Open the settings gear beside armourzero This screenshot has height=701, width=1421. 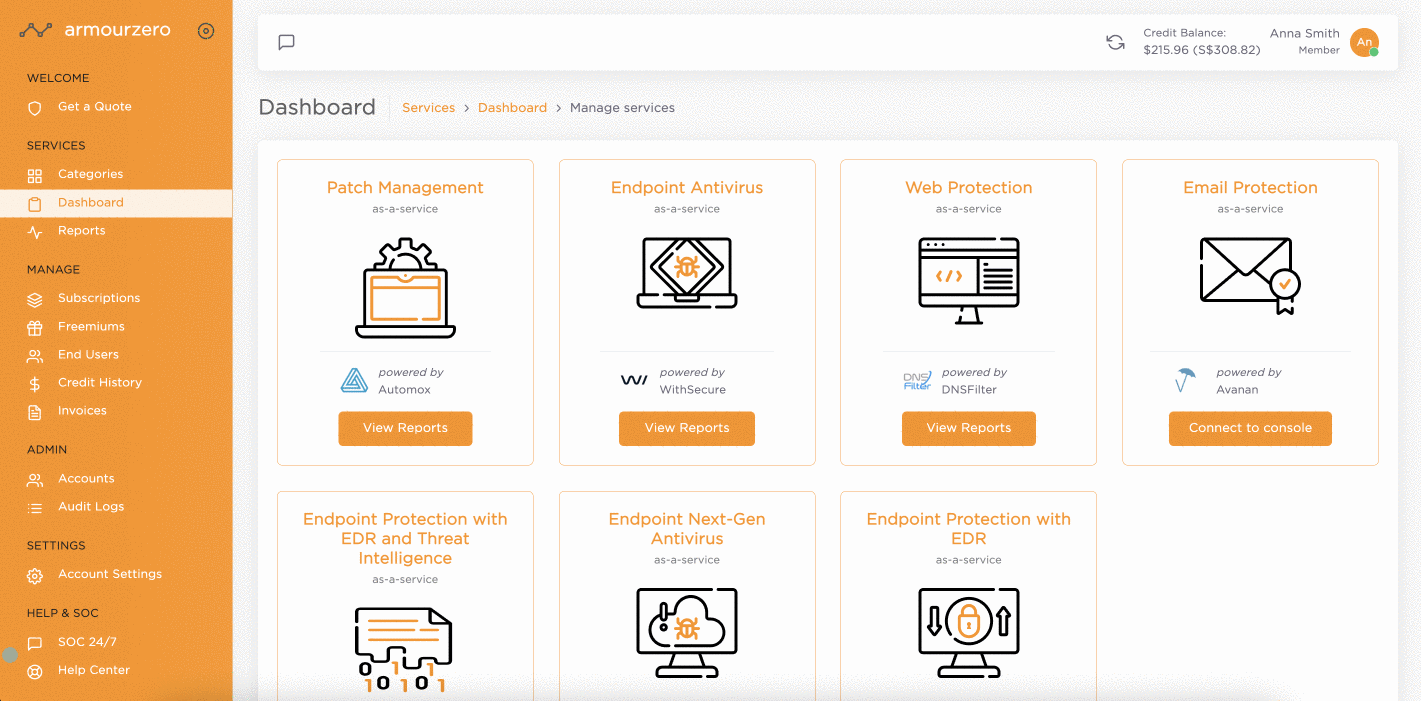point(206,31)
